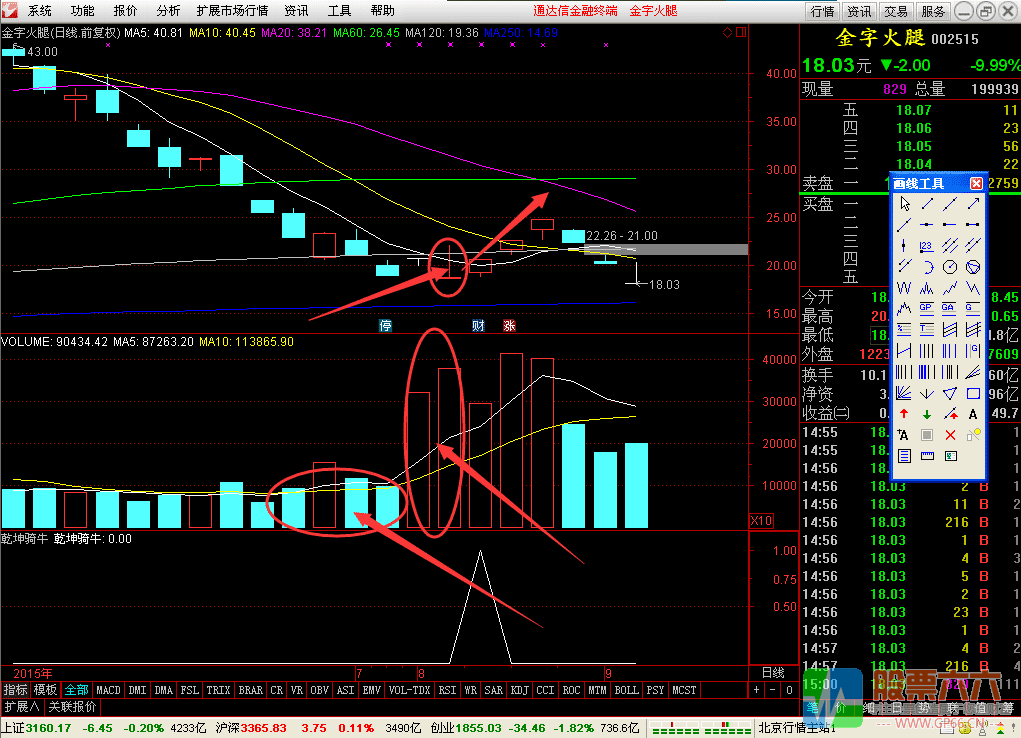Click the - zoom button beside indicator tabs
This screenshot has height=738, width=1021.
click(772, 690)
